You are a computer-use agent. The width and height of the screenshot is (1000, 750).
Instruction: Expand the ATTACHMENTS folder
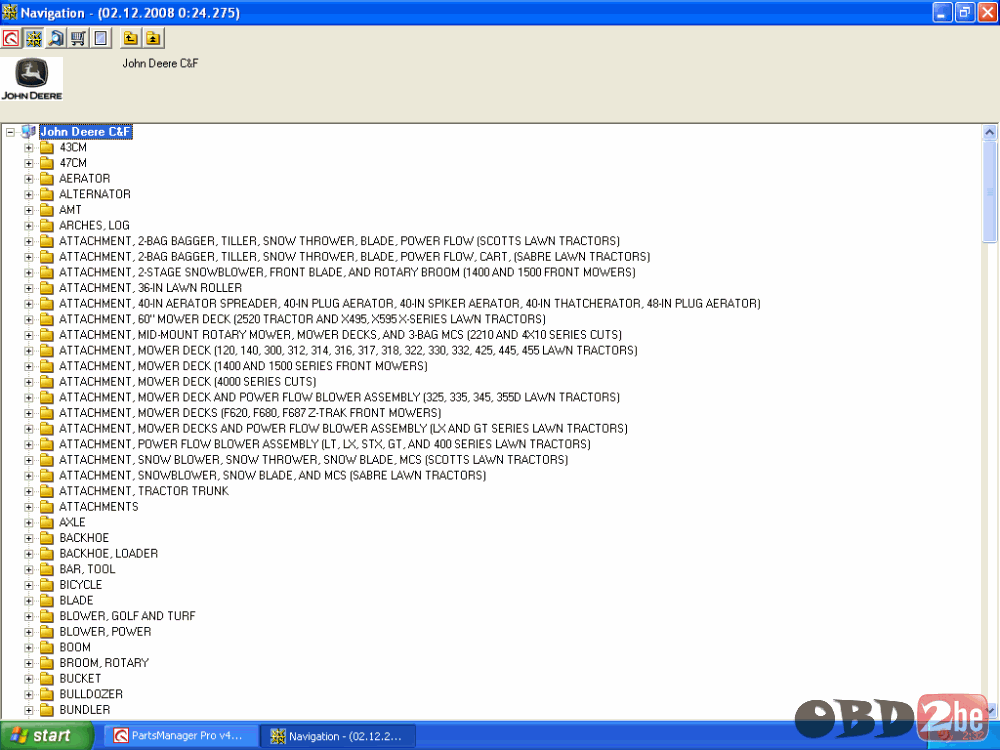pyautogui.click(x=29, y=507)
